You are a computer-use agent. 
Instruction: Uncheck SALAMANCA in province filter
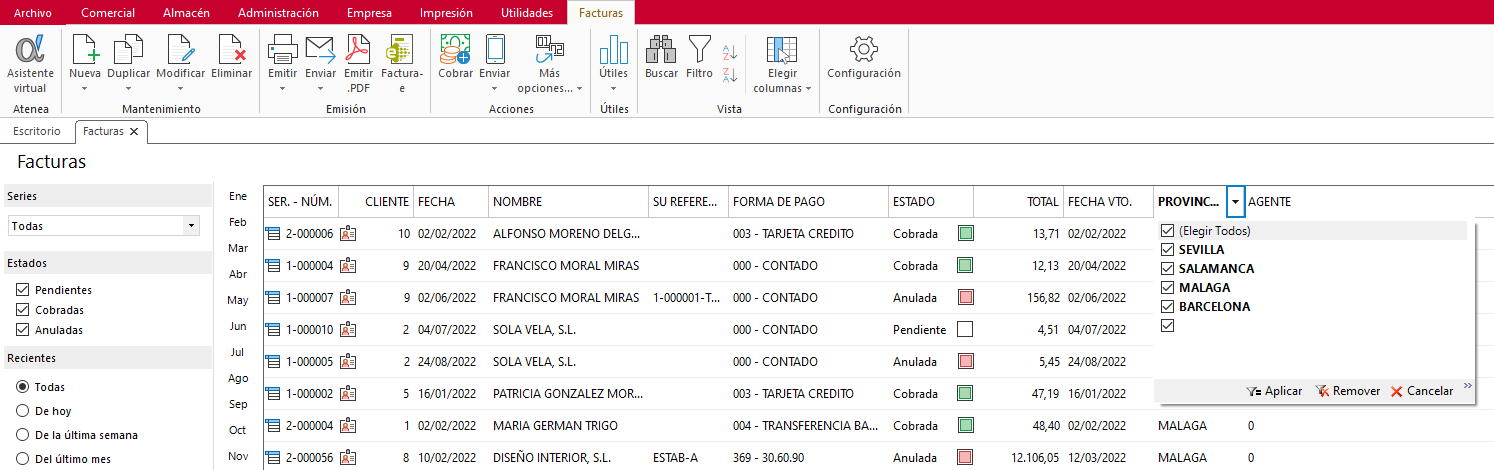1166,269
